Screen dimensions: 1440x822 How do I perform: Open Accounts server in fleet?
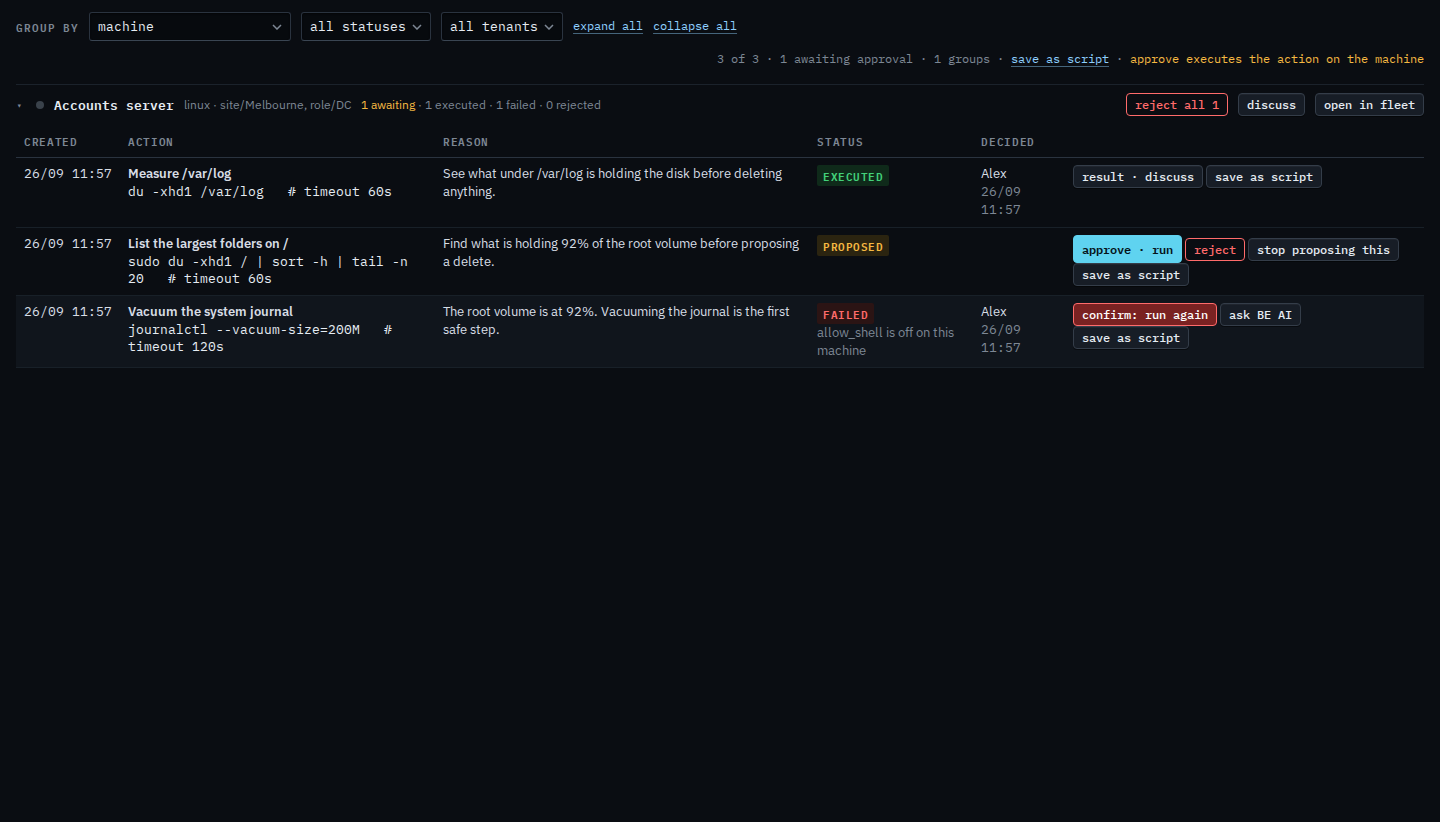click(1369, 105)
